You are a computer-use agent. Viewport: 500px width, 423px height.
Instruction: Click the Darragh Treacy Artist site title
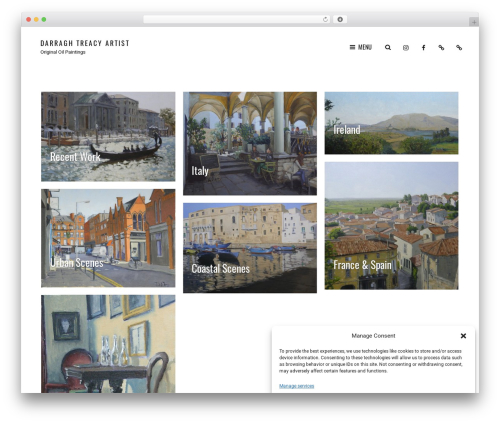pos(85,43)
